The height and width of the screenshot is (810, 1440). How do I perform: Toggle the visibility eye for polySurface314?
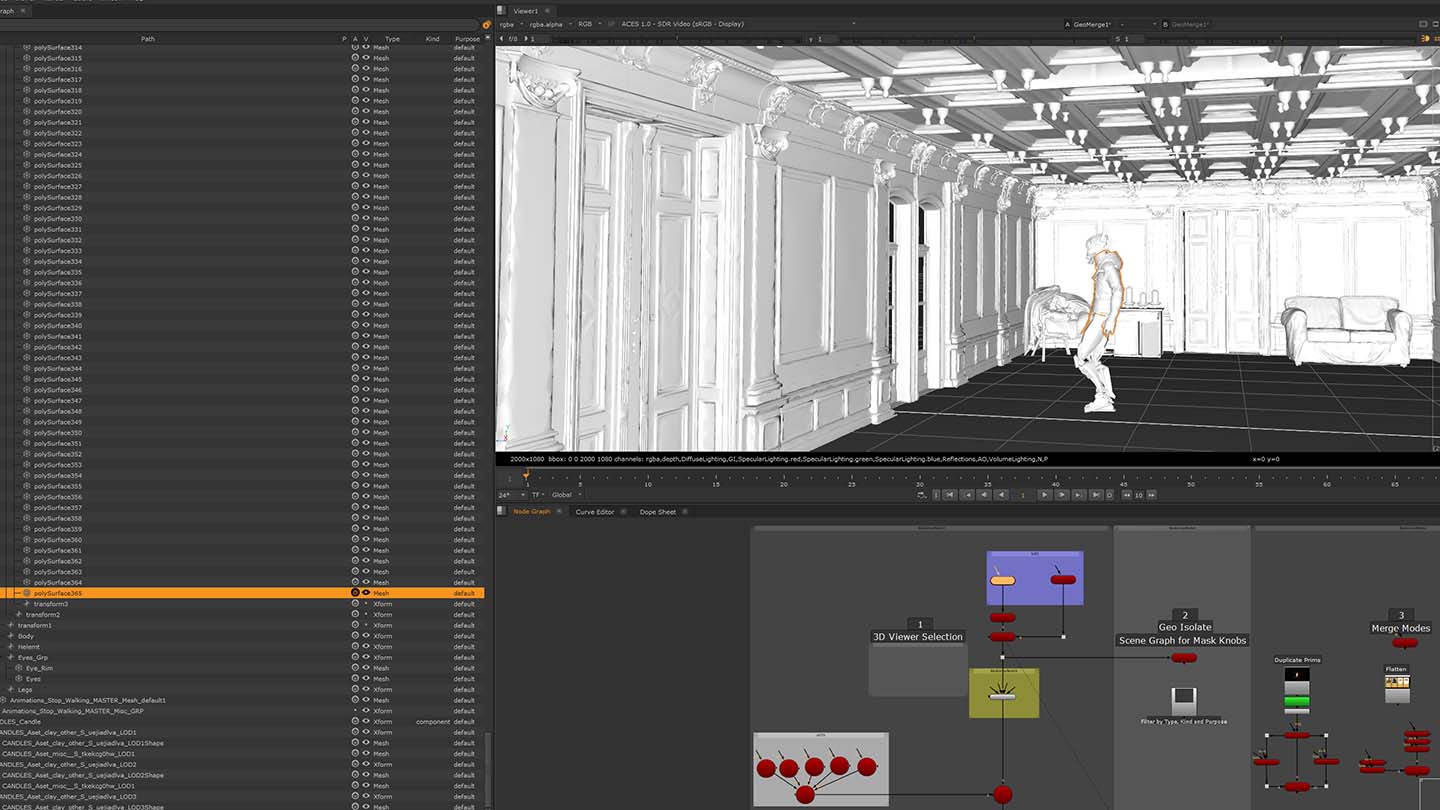366,47
